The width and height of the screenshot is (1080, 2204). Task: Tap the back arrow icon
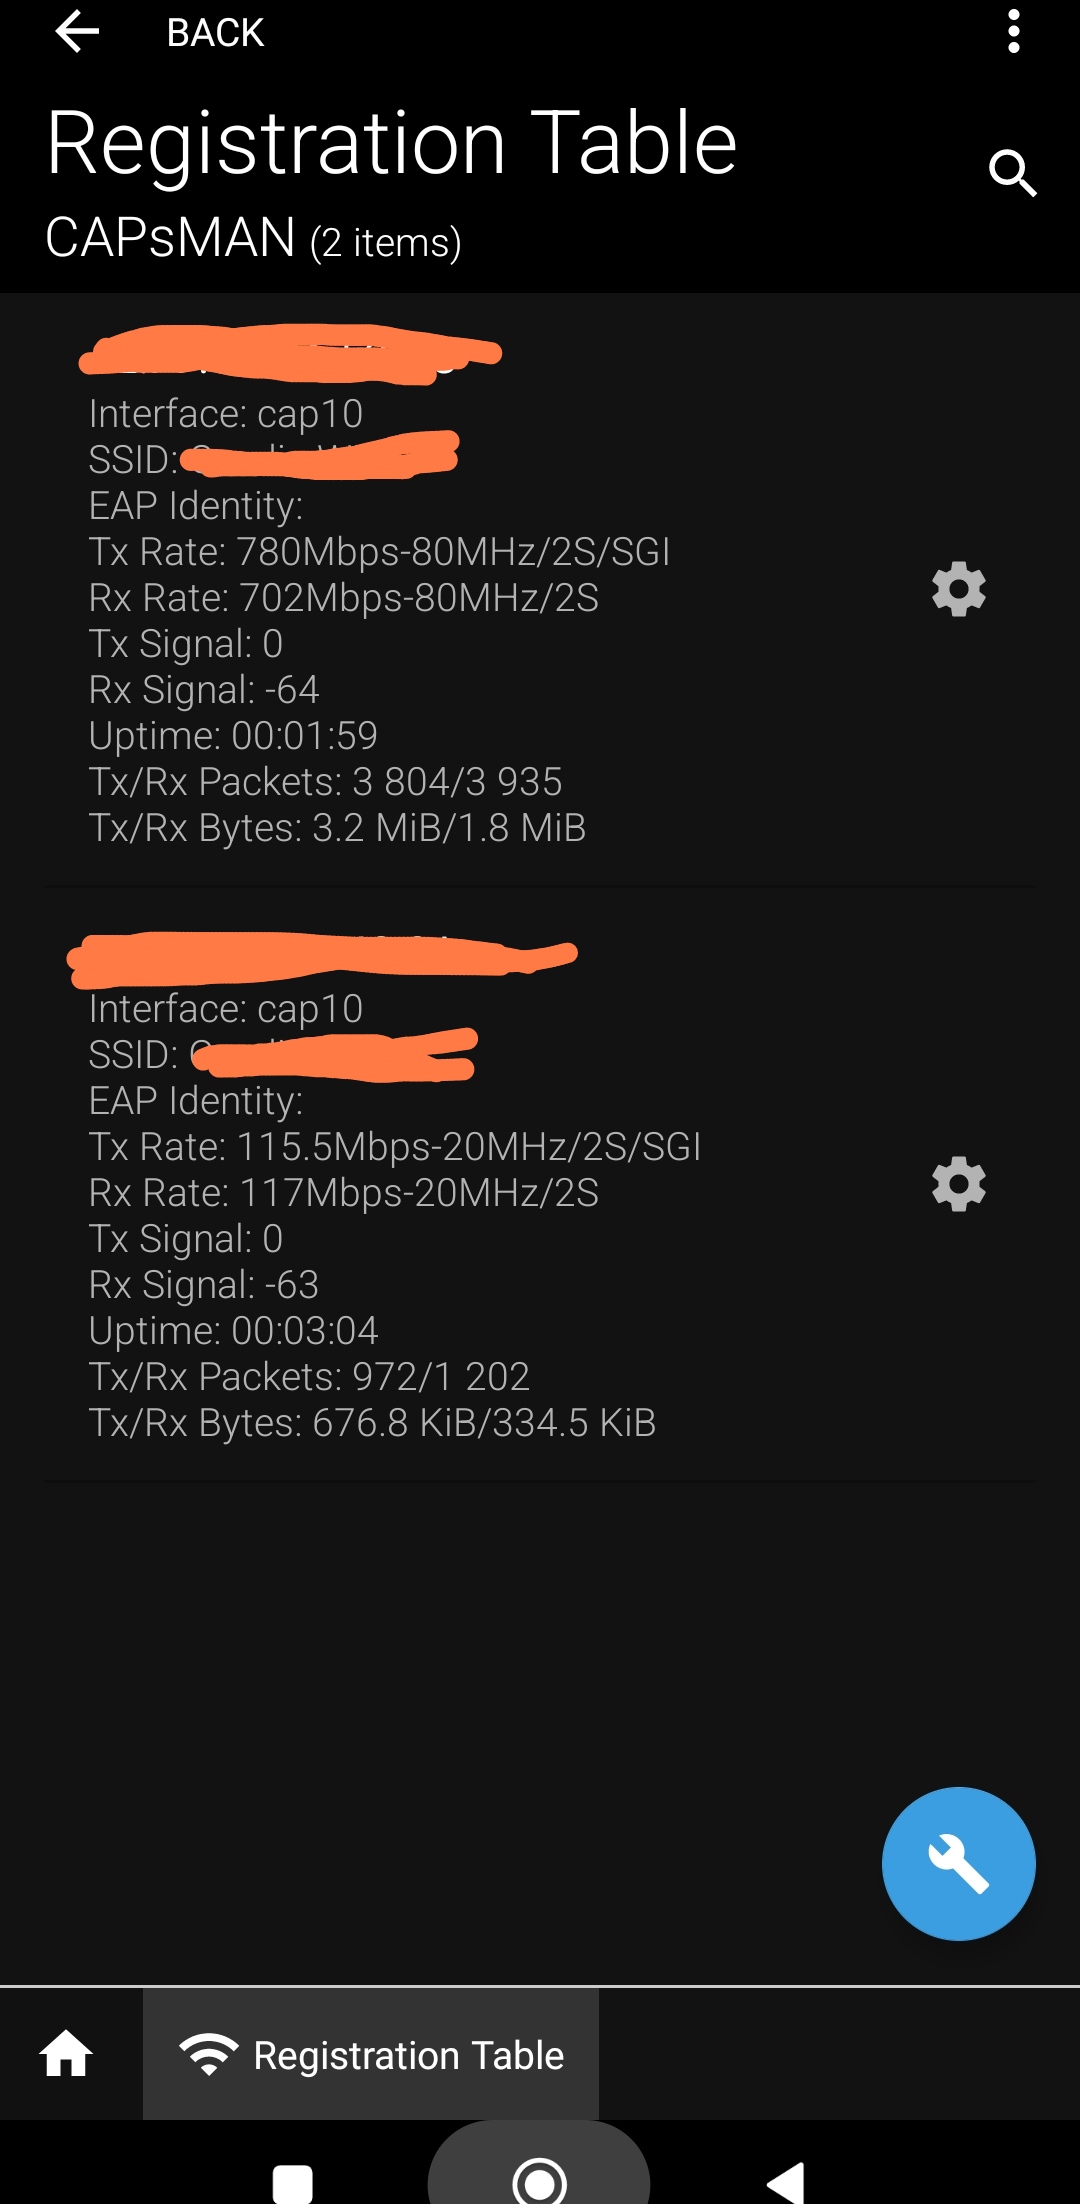pos(77,32)
